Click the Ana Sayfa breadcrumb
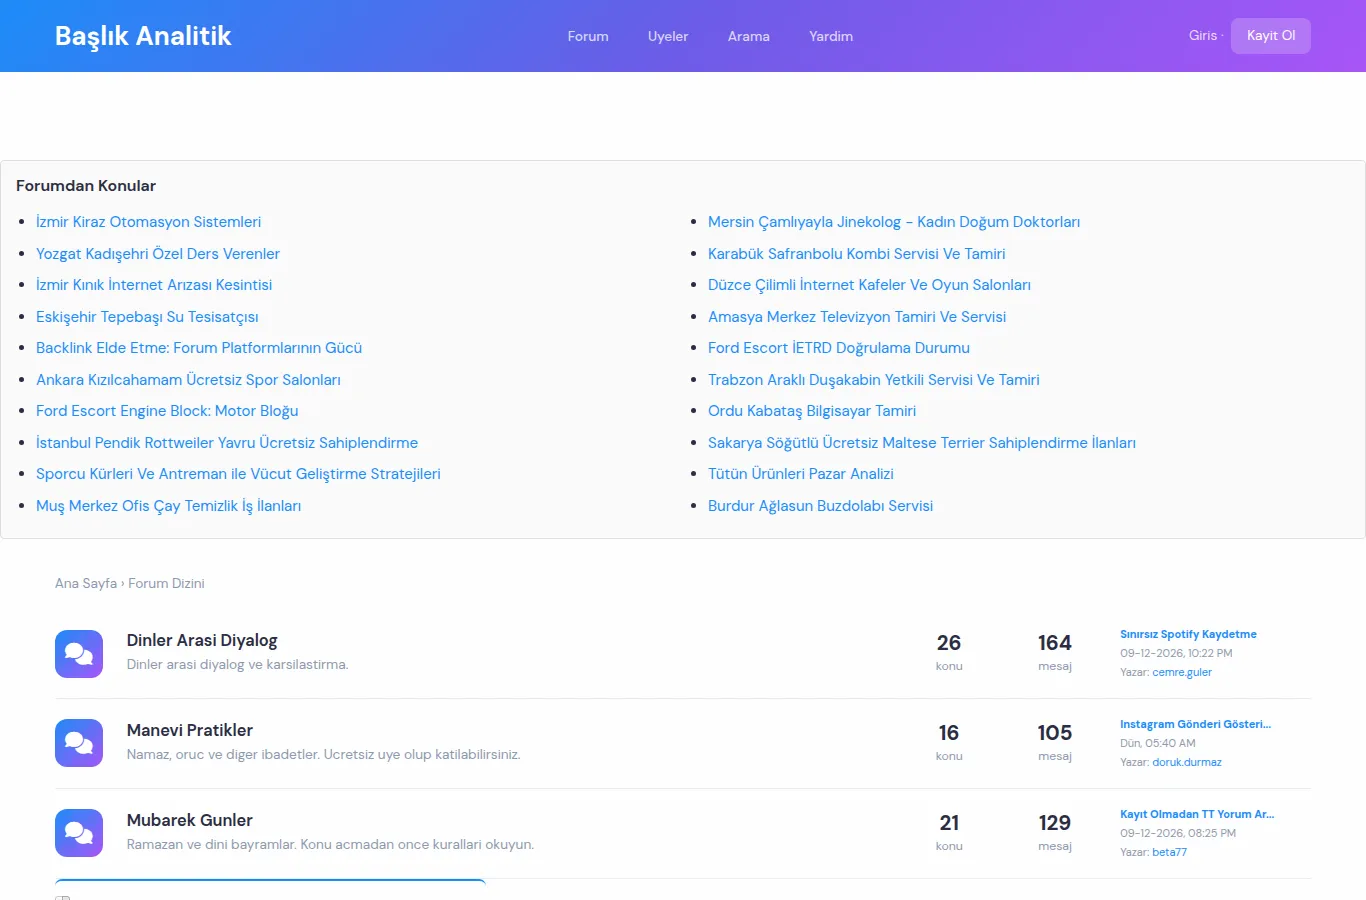The width and height of the screenshot is (1366, 900). 86,583
